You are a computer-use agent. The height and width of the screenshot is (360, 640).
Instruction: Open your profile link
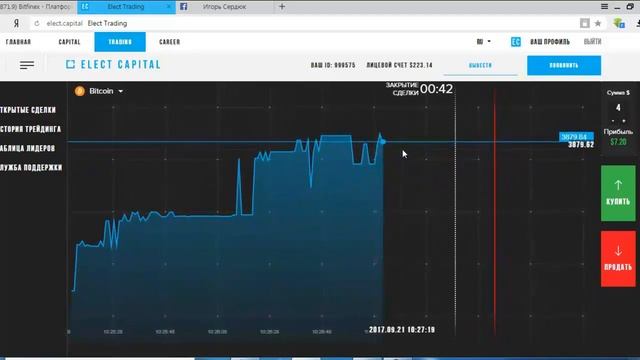pyautogui.click(x=549, y=42)
